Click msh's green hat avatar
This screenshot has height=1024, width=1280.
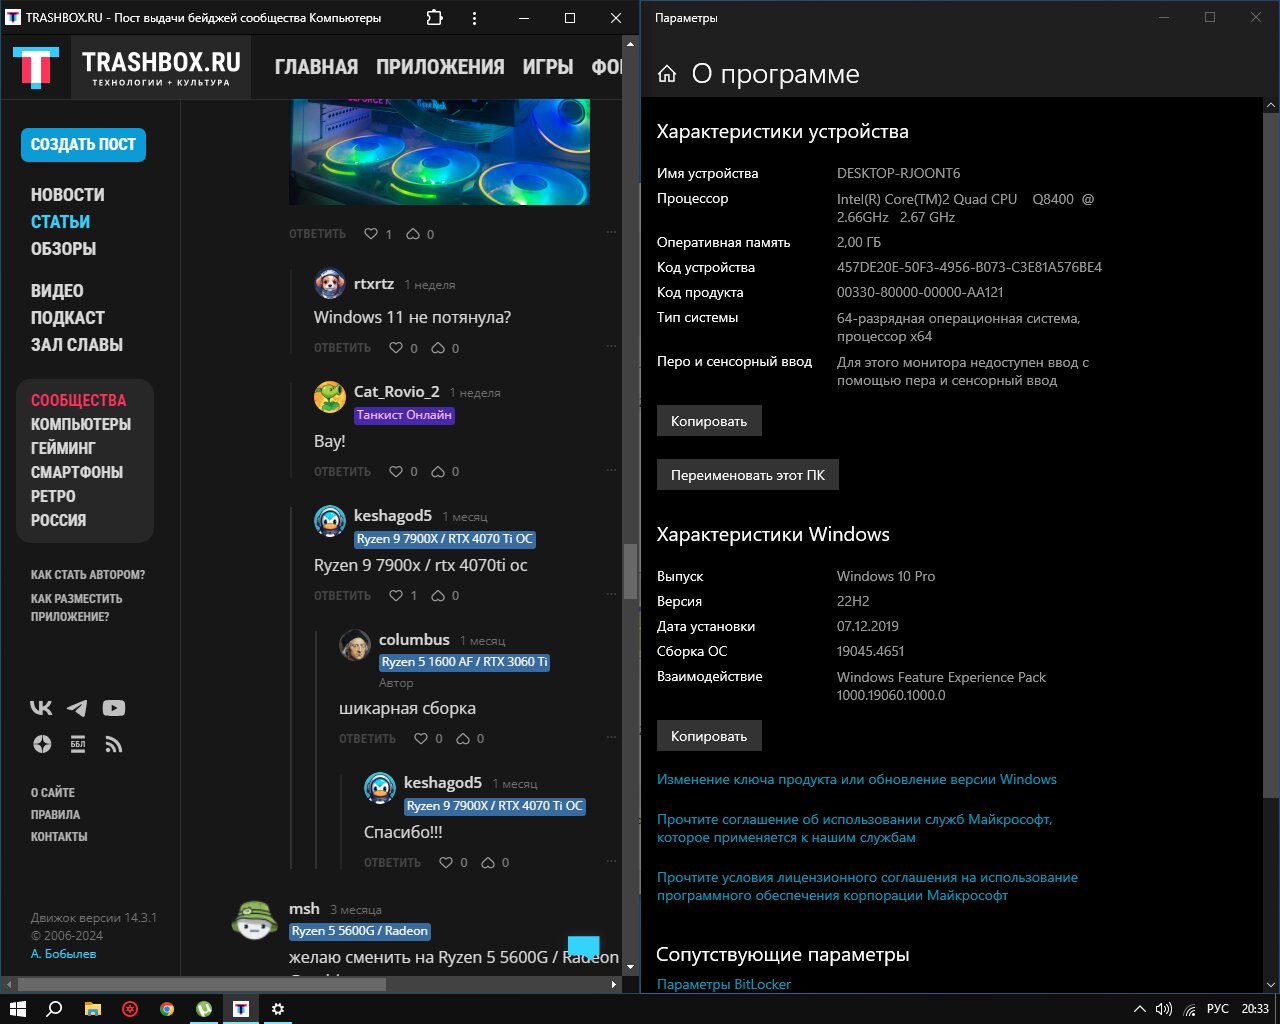[x=255, y=920]
